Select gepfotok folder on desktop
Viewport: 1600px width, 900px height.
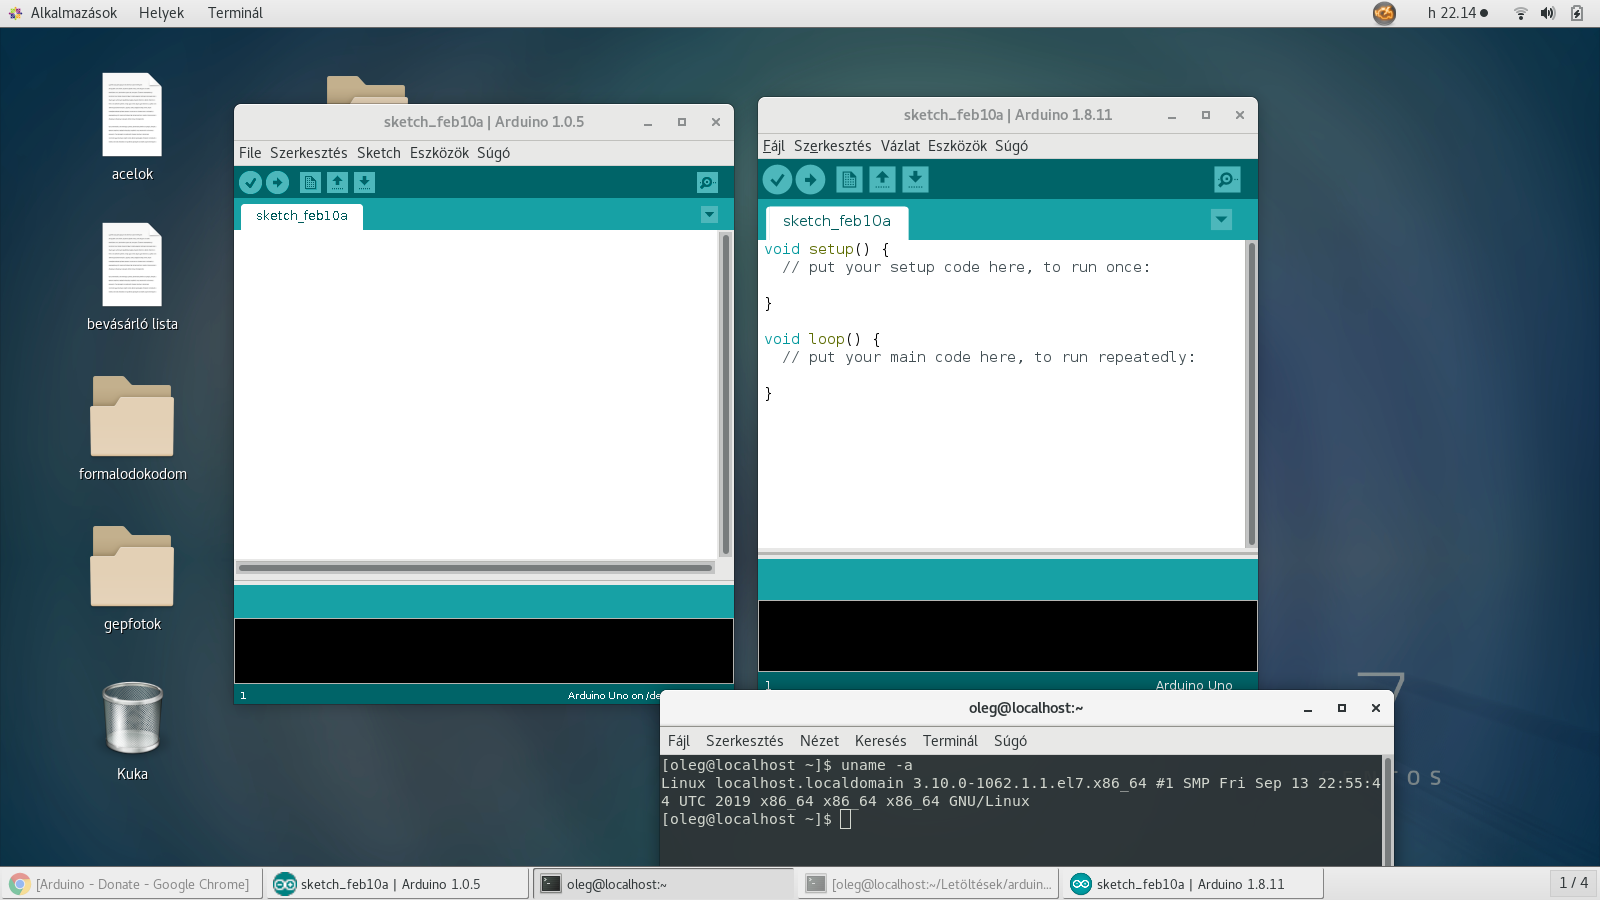point(132,578)
